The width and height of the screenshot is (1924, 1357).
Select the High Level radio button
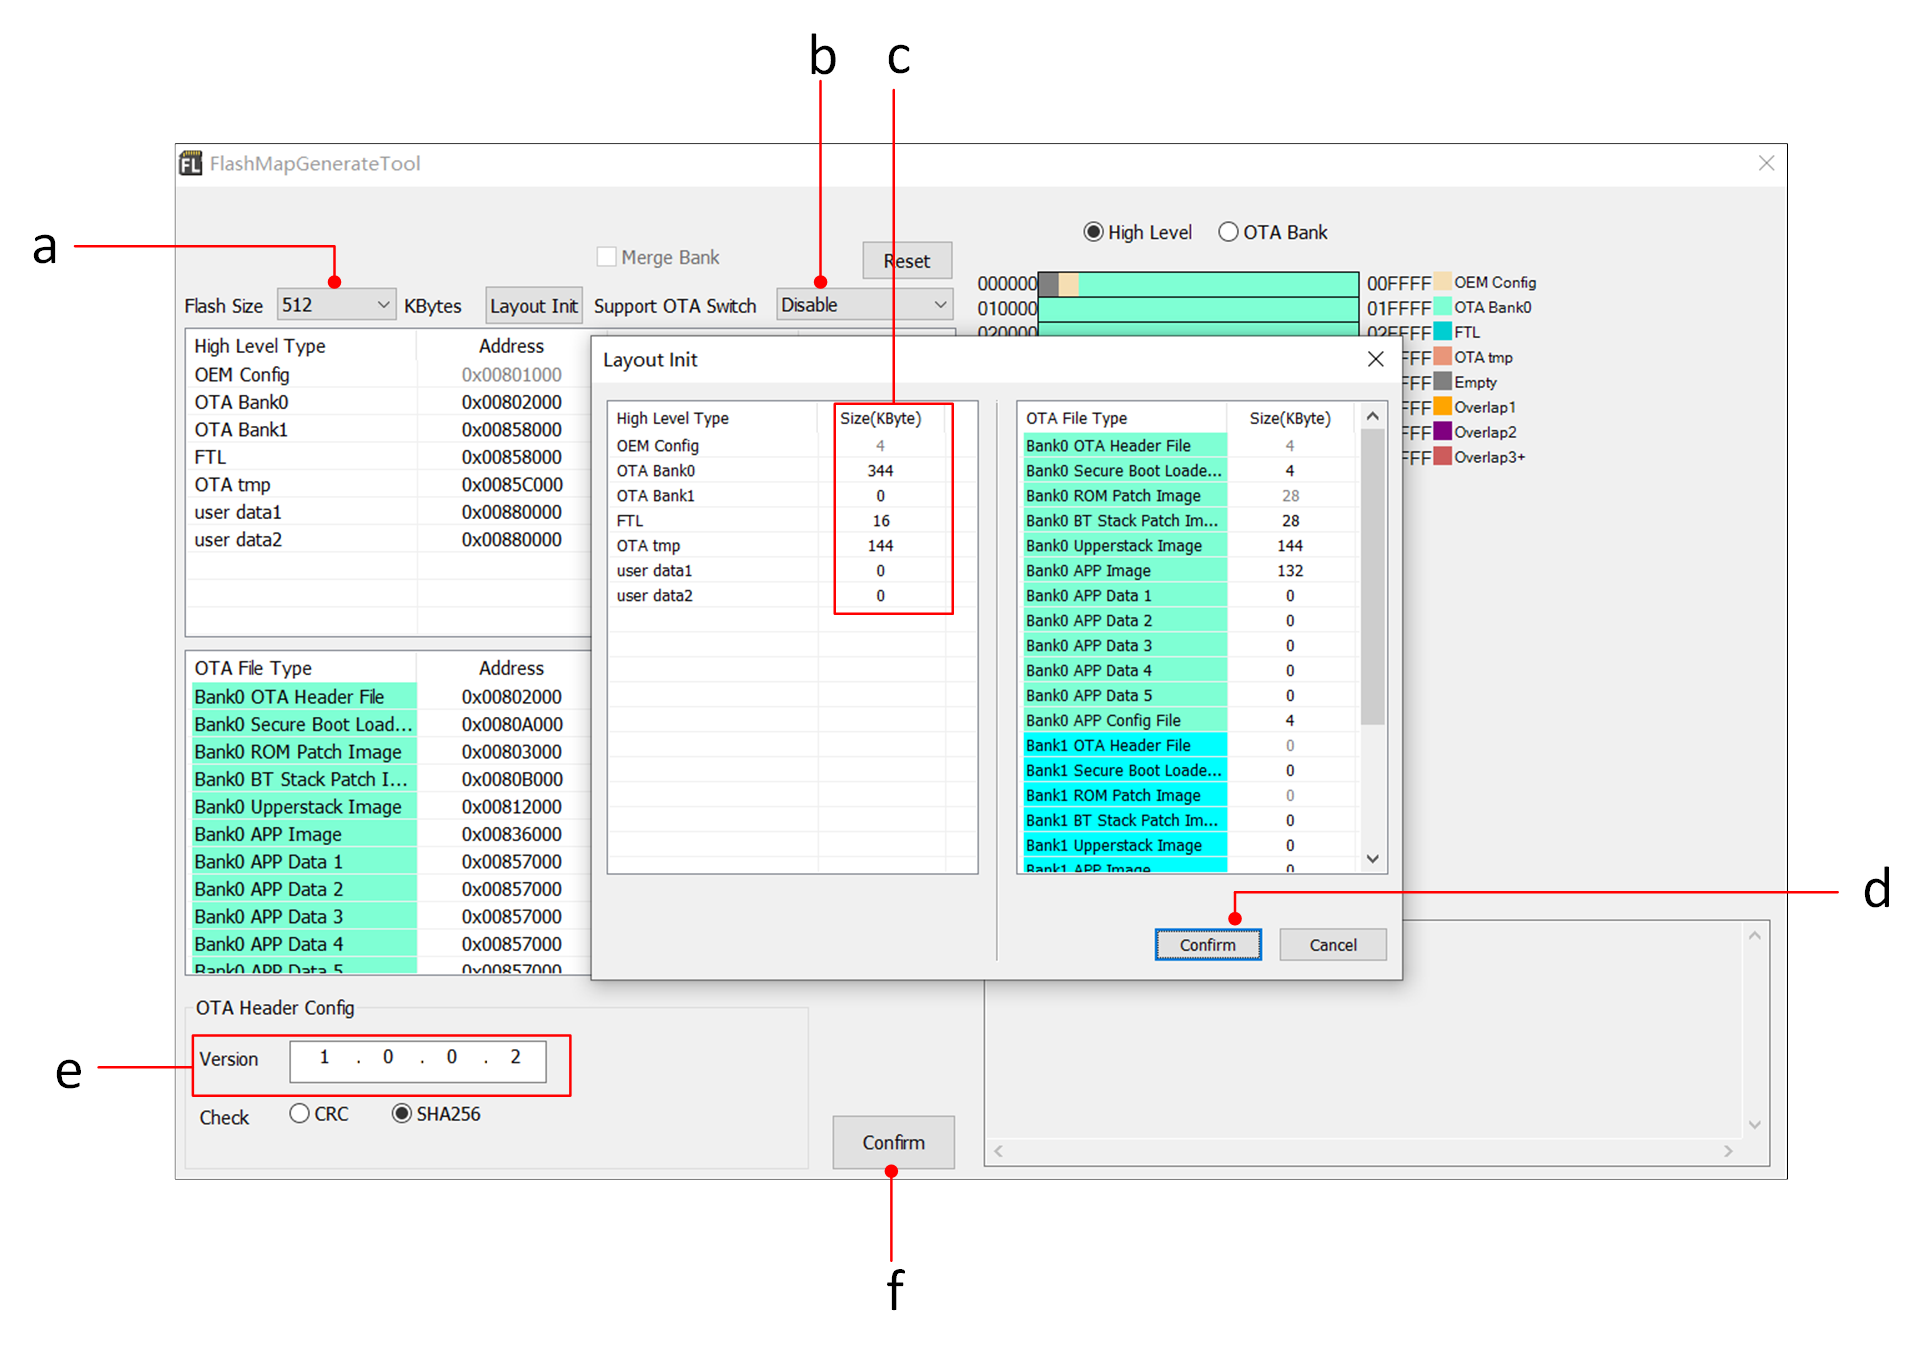[1093, 232]
